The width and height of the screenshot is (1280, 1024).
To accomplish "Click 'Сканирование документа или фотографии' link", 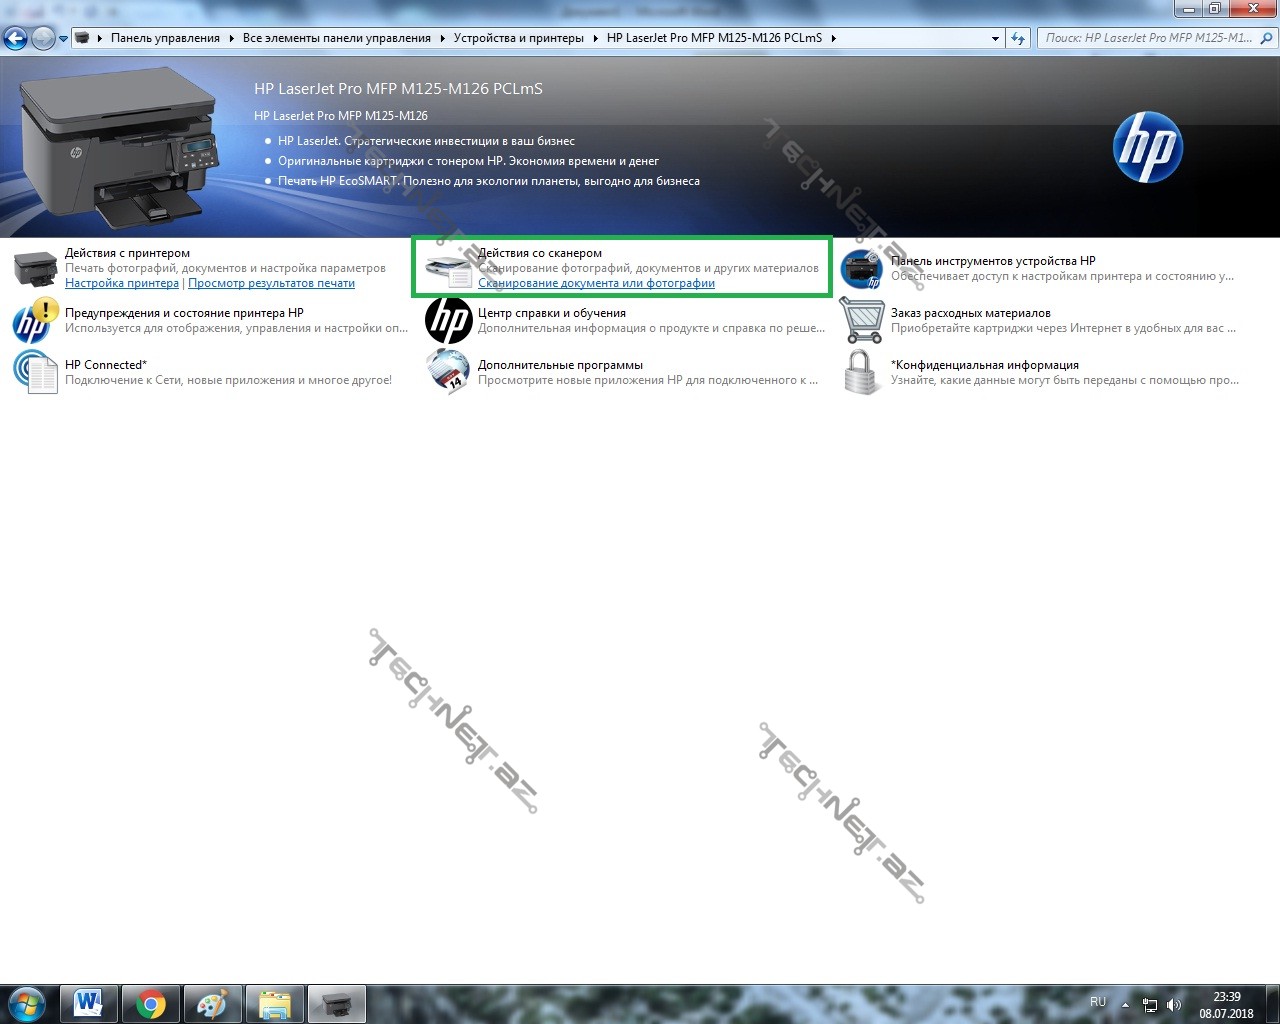I will (596, 283).
